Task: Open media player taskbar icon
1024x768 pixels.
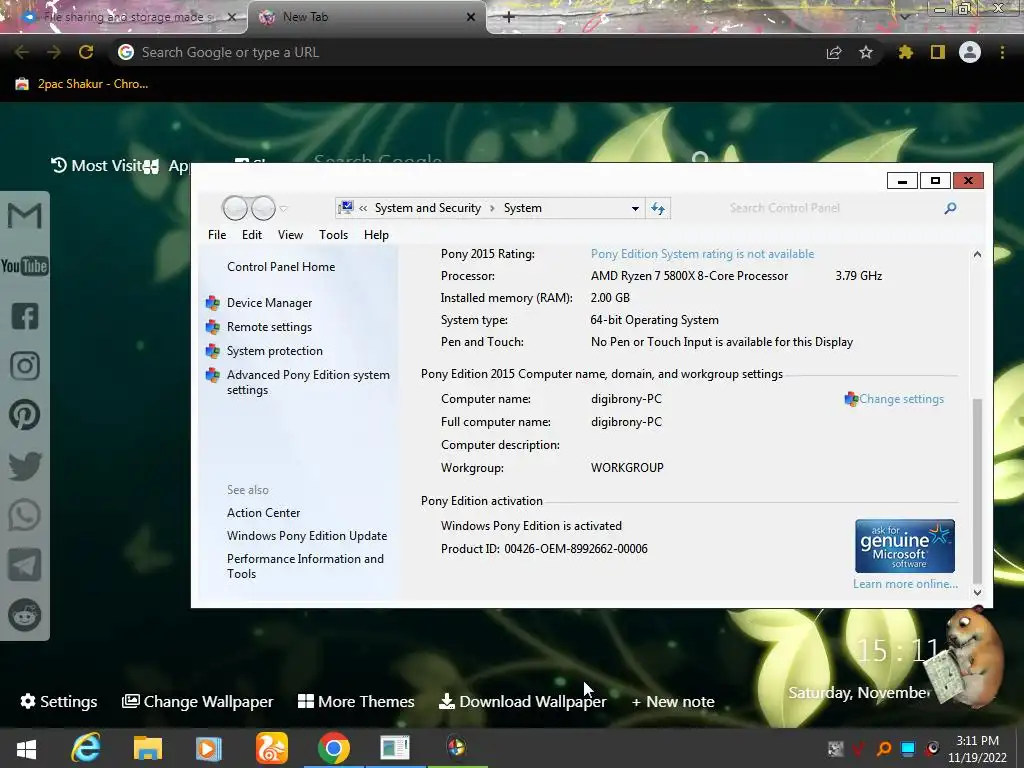Action: coord(209,747)
